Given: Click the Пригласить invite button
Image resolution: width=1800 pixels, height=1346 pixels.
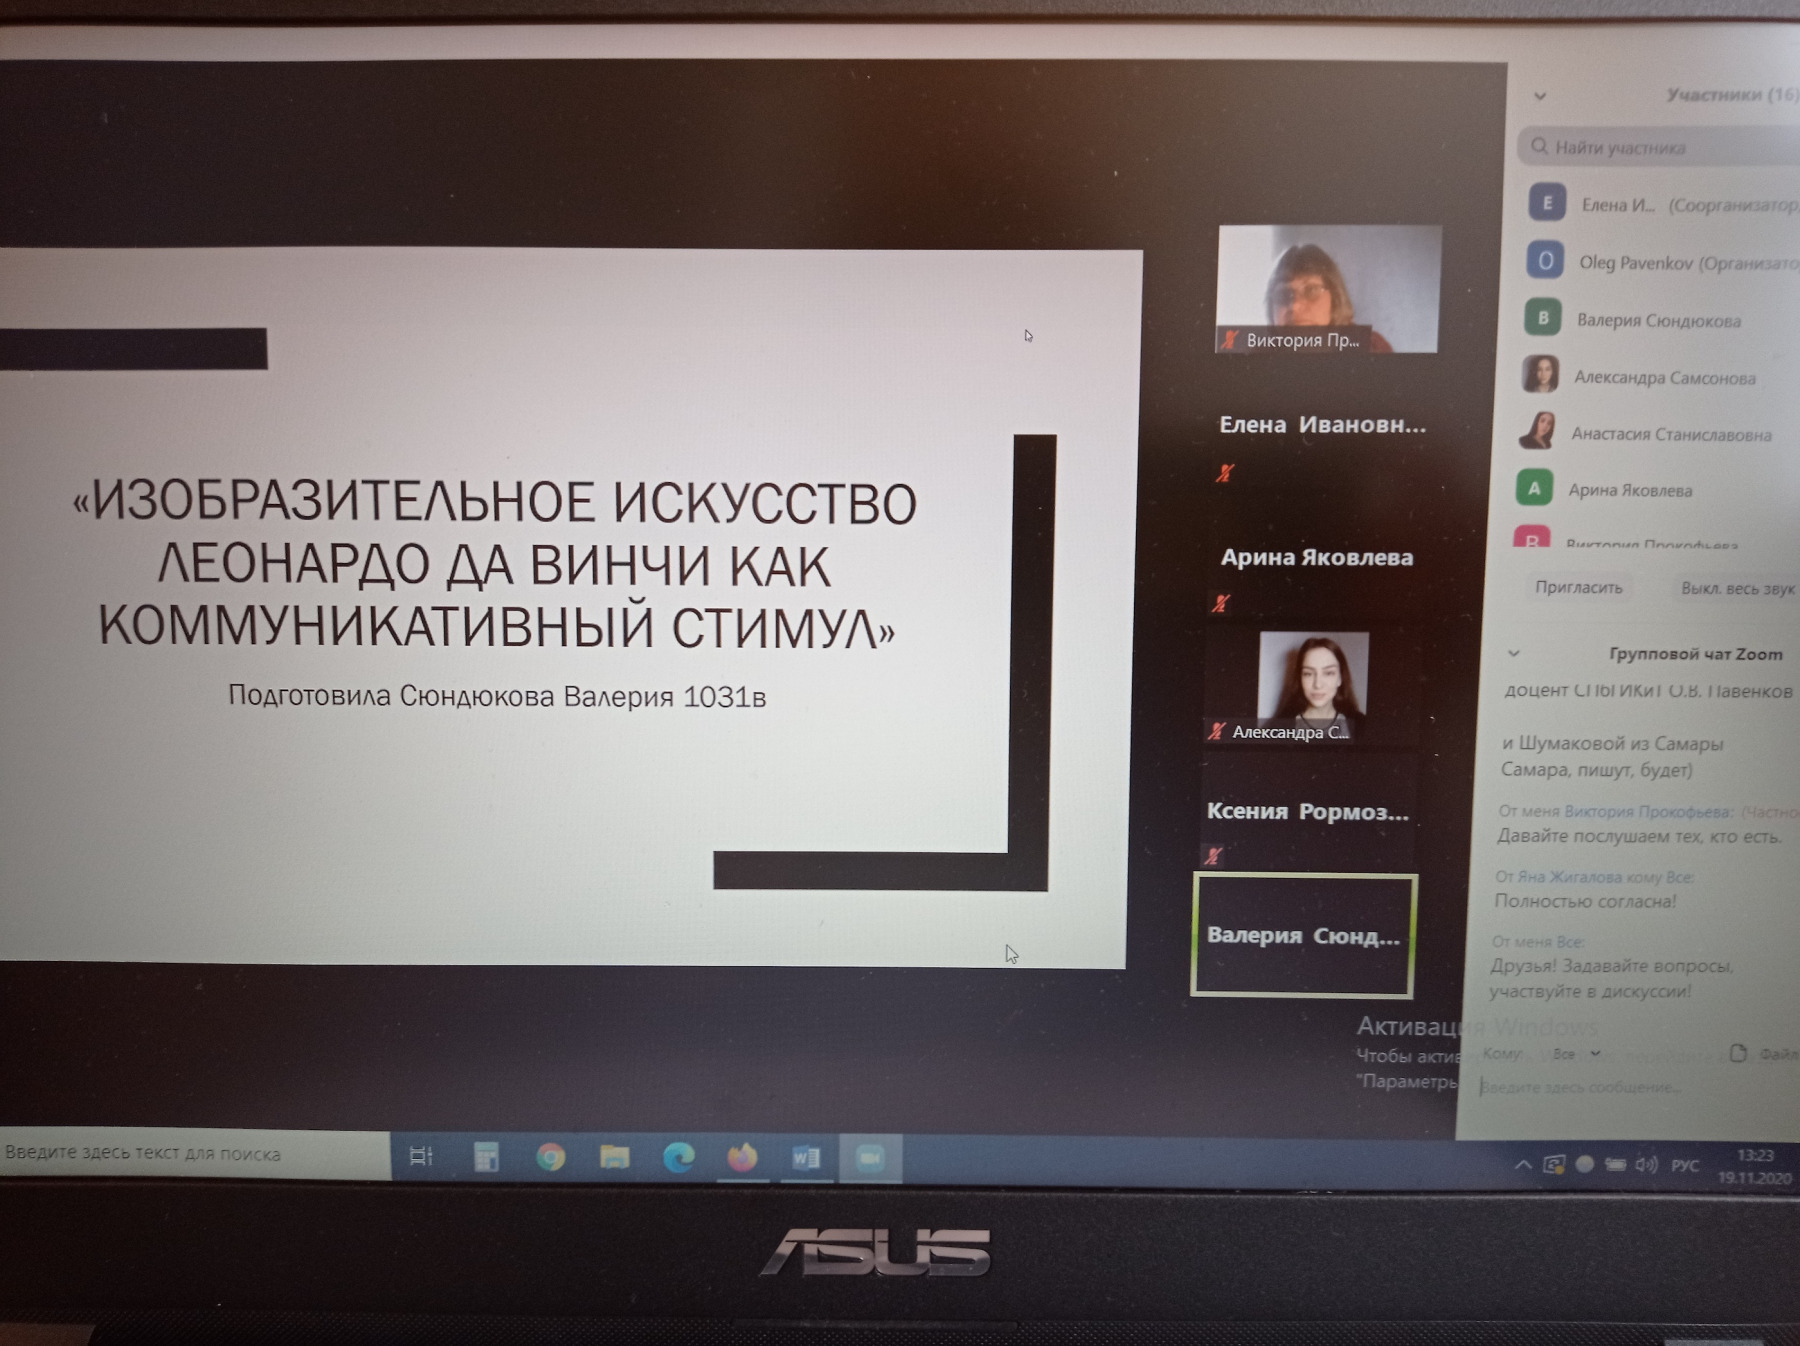Looking at the screenshot, I should click(x=1579, y=587).
